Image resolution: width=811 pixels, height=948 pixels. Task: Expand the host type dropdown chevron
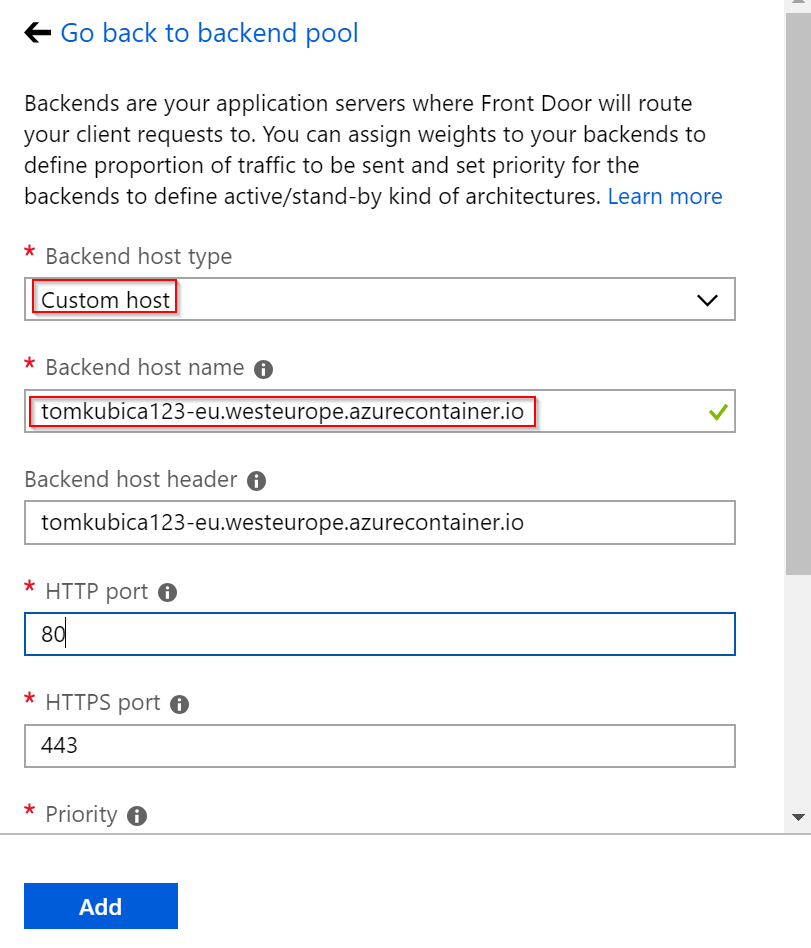coord(707,300)
